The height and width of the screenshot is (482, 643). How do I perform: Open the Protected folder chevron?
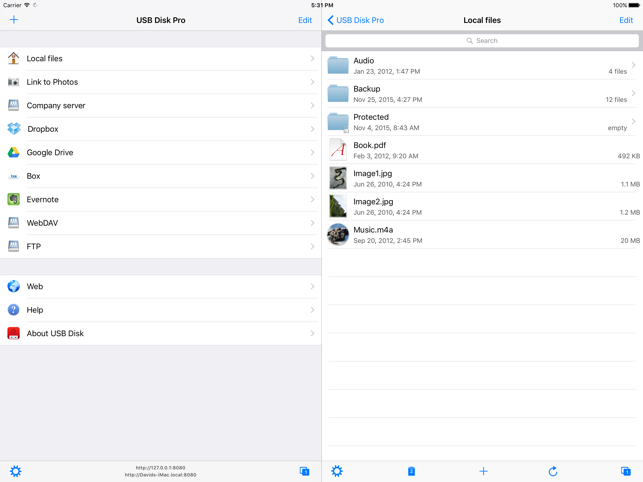coord(633,121)
